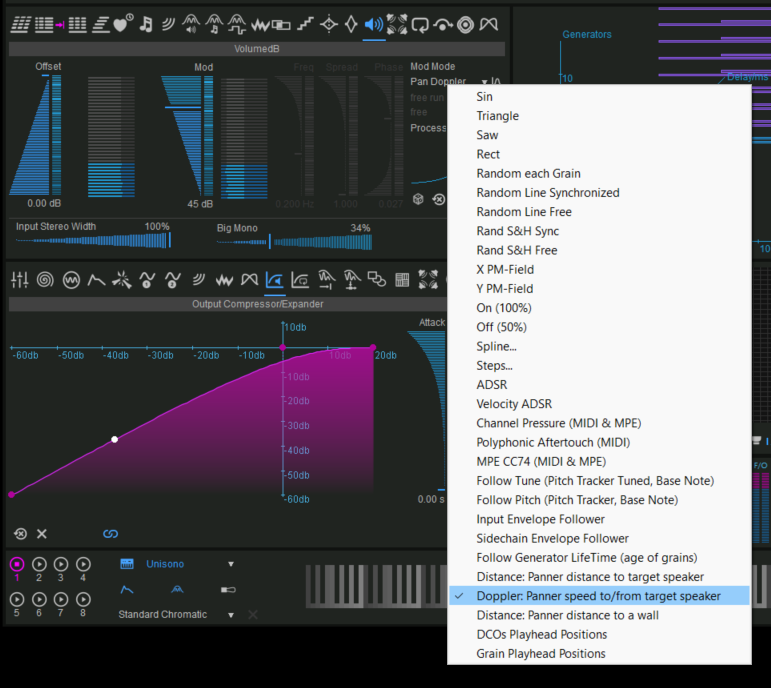
Task: Select the burst scatter icon
Action: click(121, 280)
